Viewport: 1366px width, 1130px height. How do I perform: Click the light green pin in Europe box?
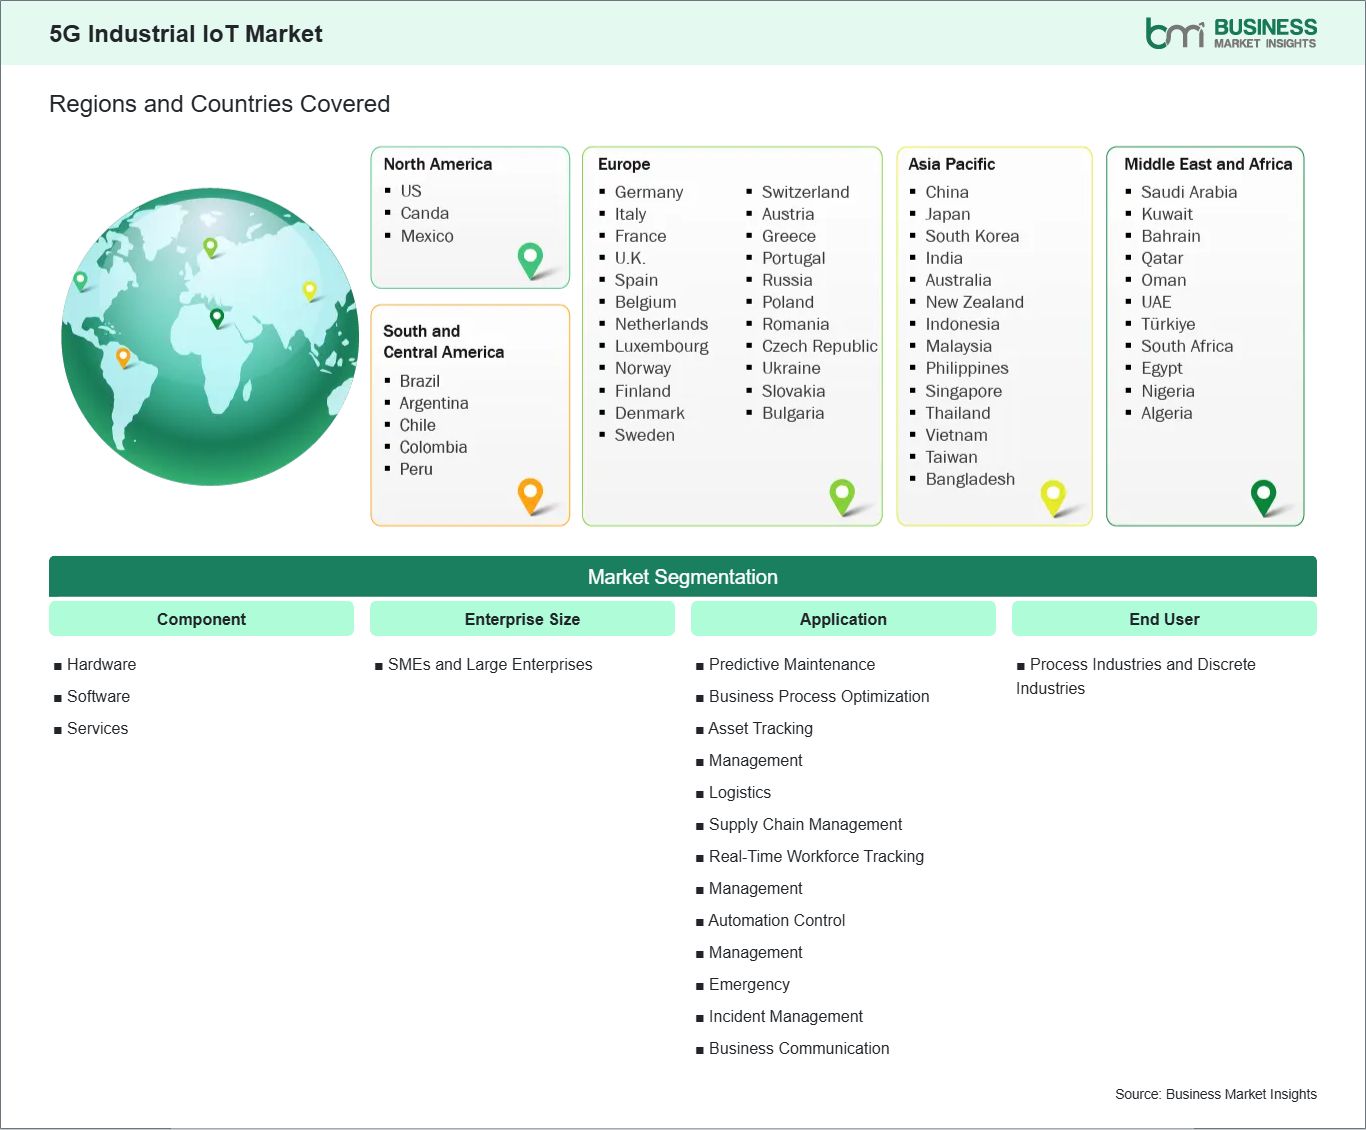click(x=842, y=494)
